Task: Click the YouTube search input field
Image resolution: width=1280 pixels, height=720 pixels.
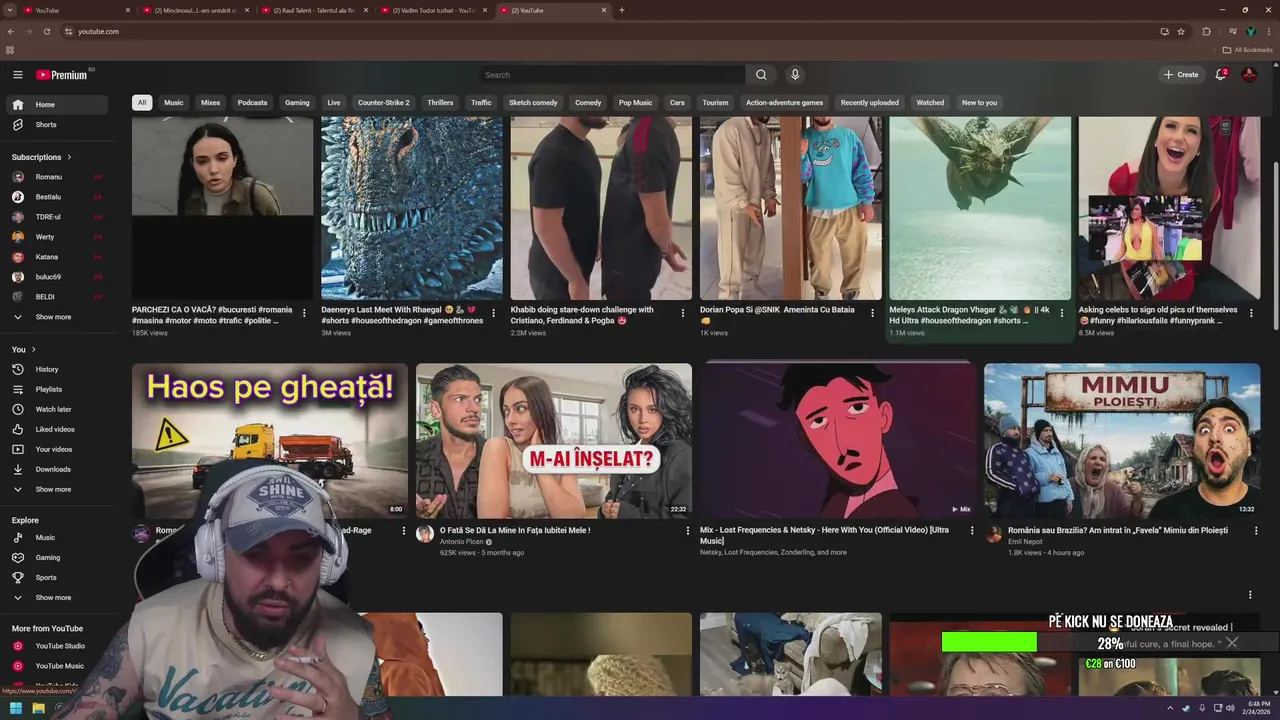Action: (612, 75)
